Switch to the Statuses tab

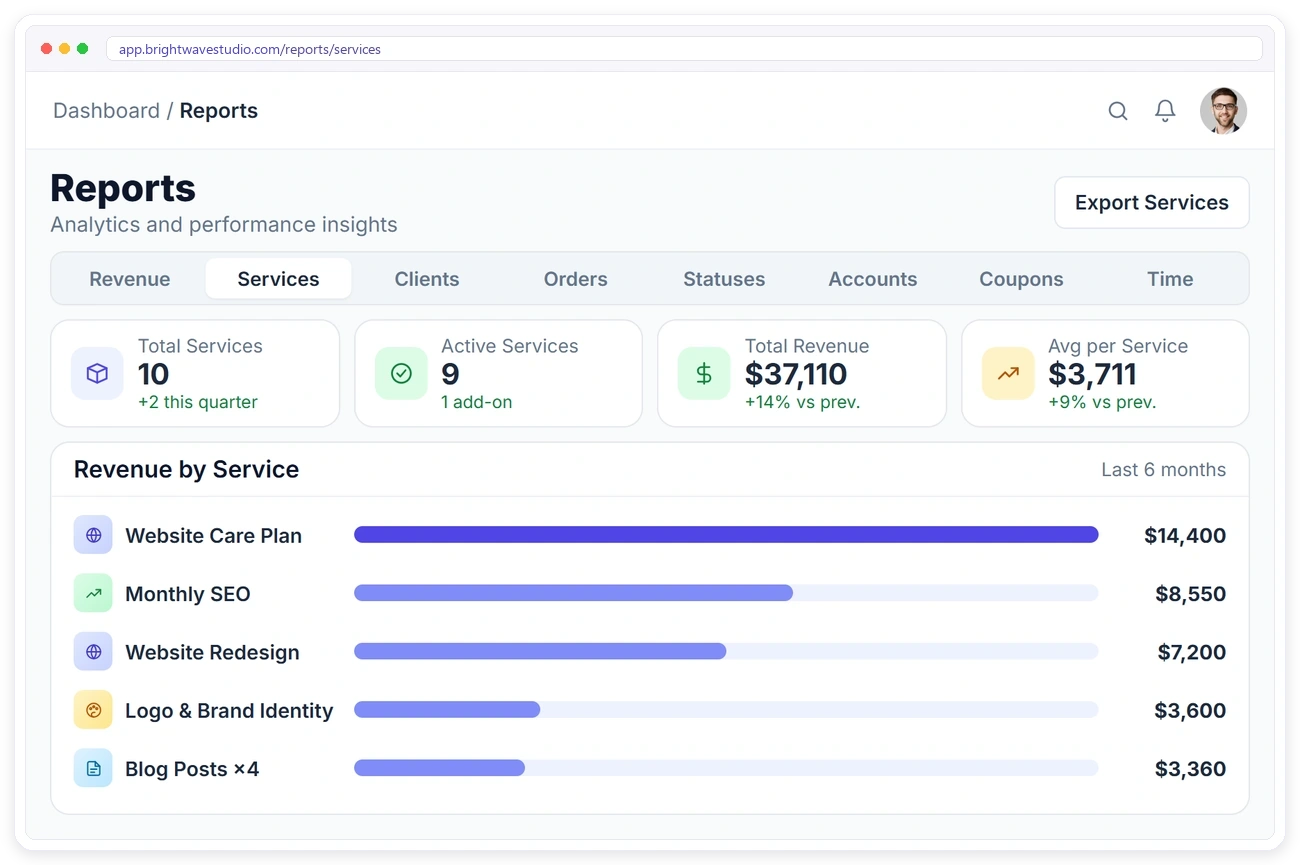click(724, 279)
